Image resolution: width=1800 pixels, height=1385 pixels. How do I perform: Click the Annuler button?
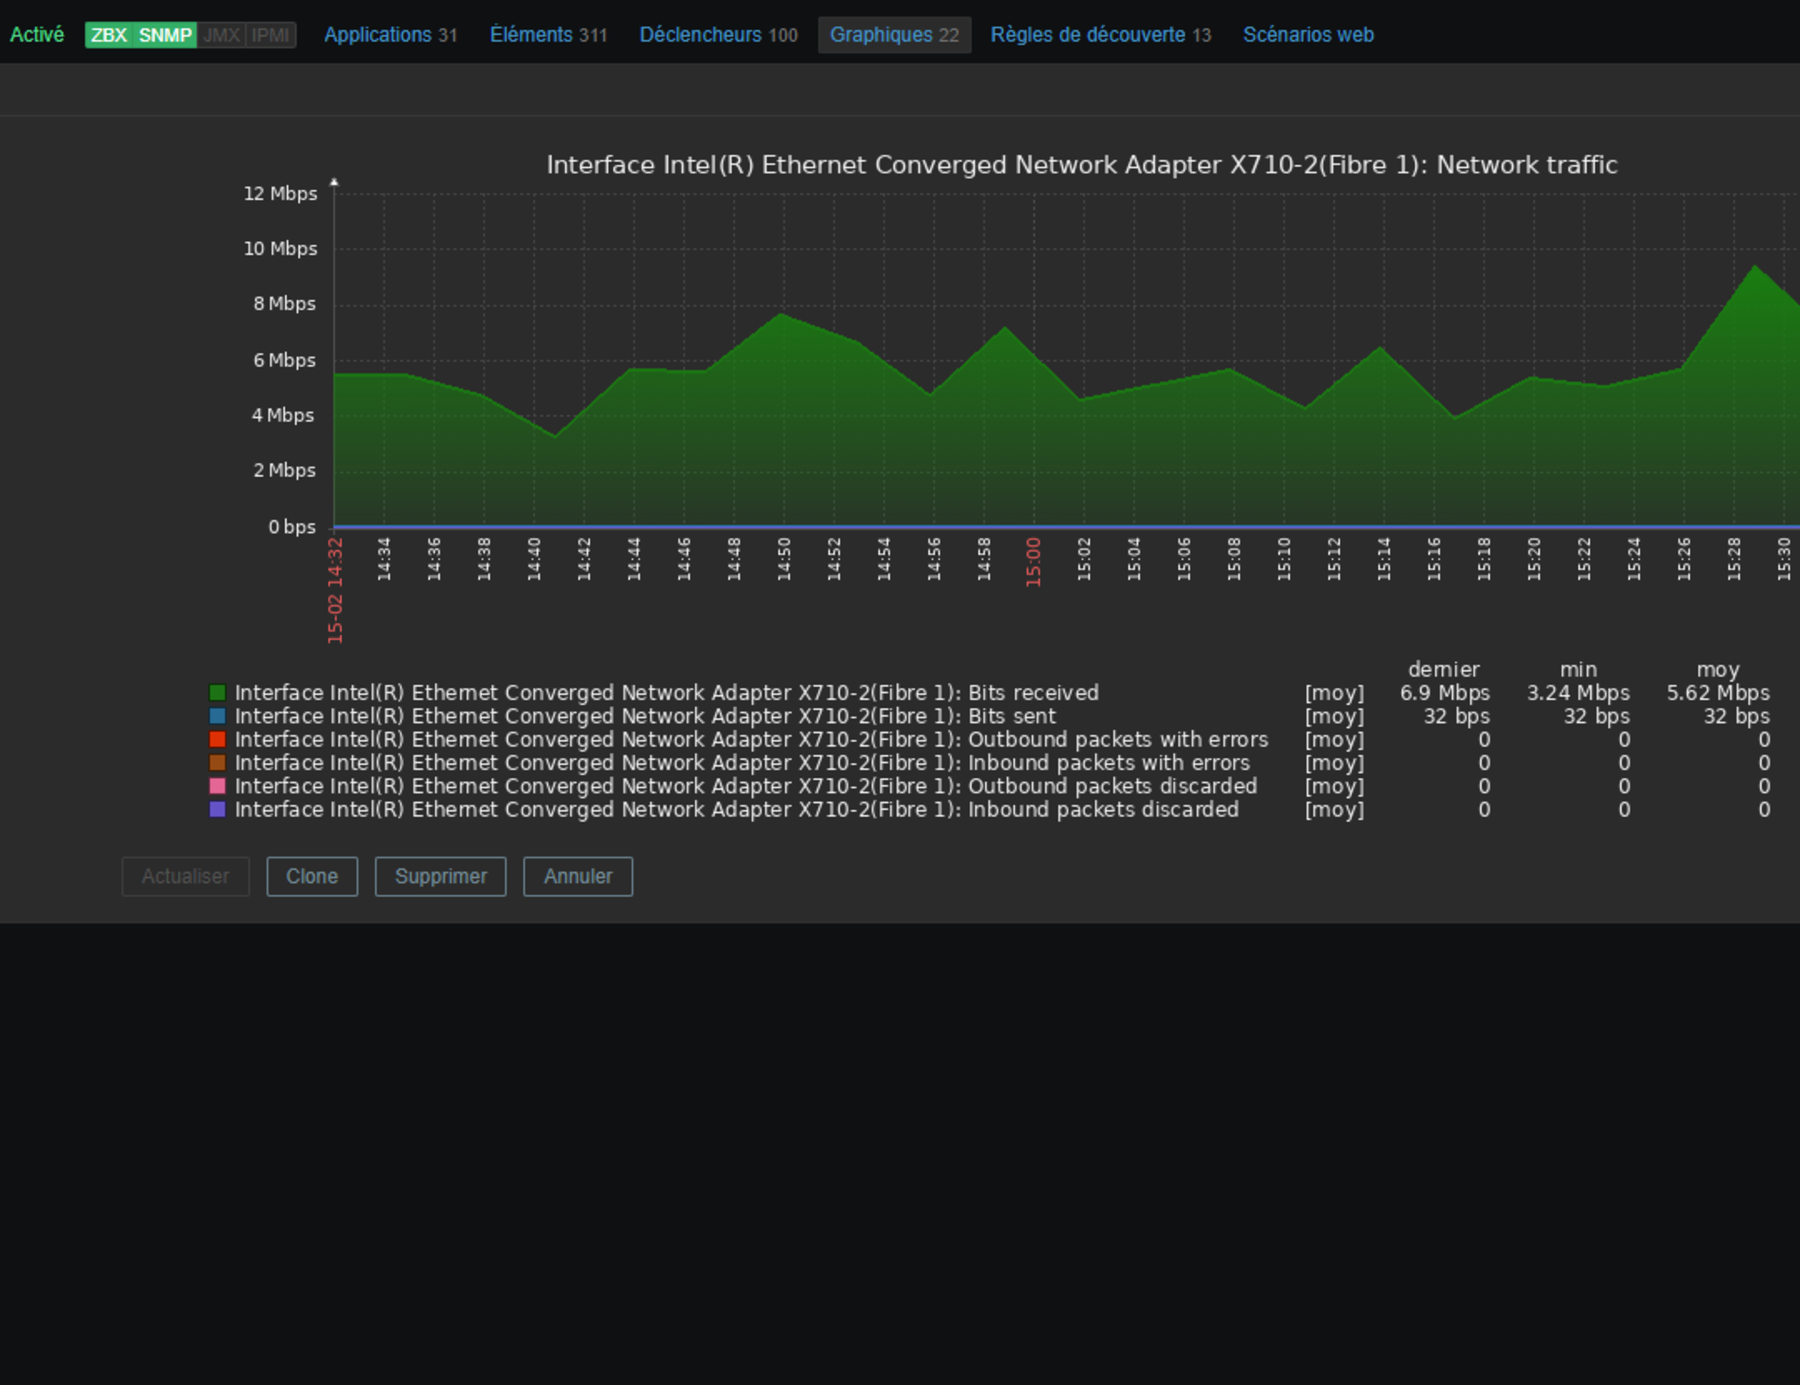(578, 877)
